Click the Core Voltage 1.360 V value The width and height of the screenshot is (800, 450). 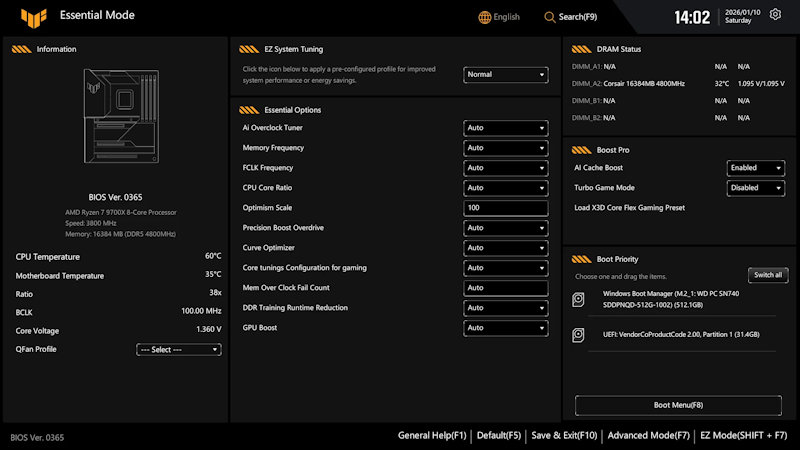click(x=209, y=330)
